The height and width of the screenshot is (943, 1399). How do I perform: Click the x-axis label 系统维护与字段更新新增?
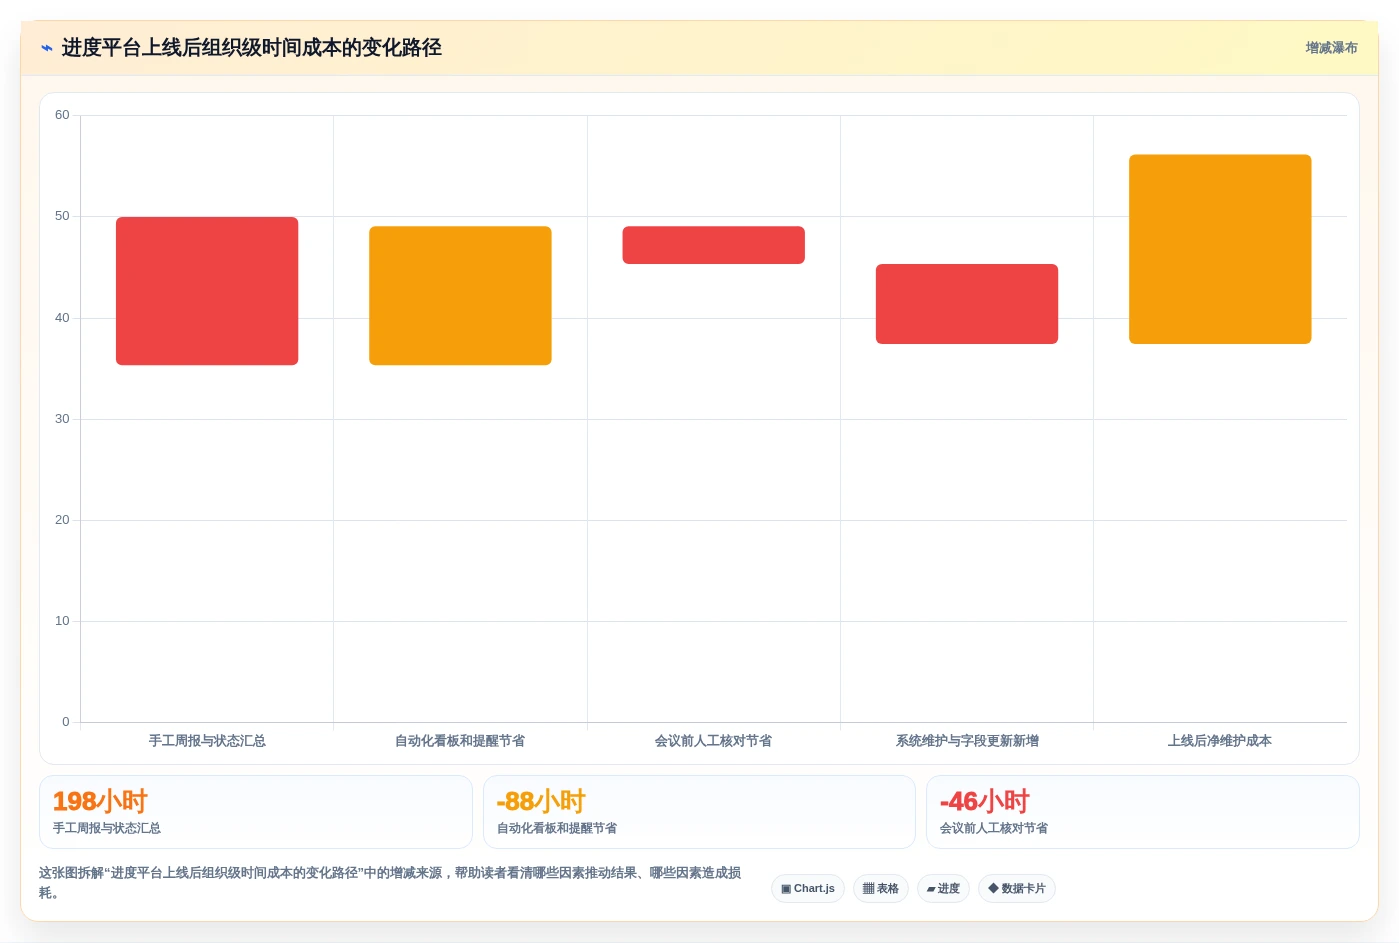point(967,741)
